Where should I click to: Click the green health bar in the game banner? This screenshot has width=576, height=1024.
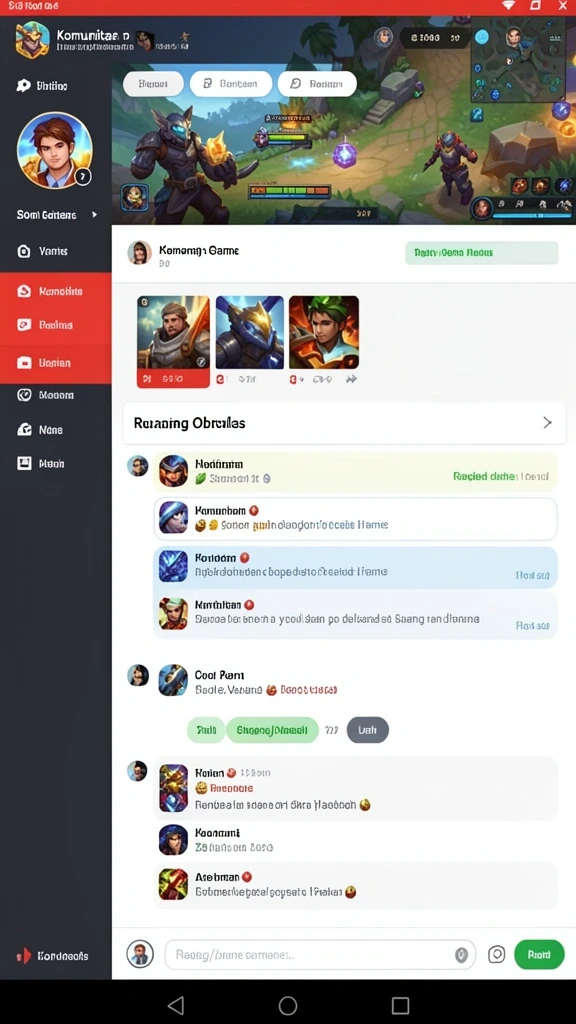[x=290, y=192]
